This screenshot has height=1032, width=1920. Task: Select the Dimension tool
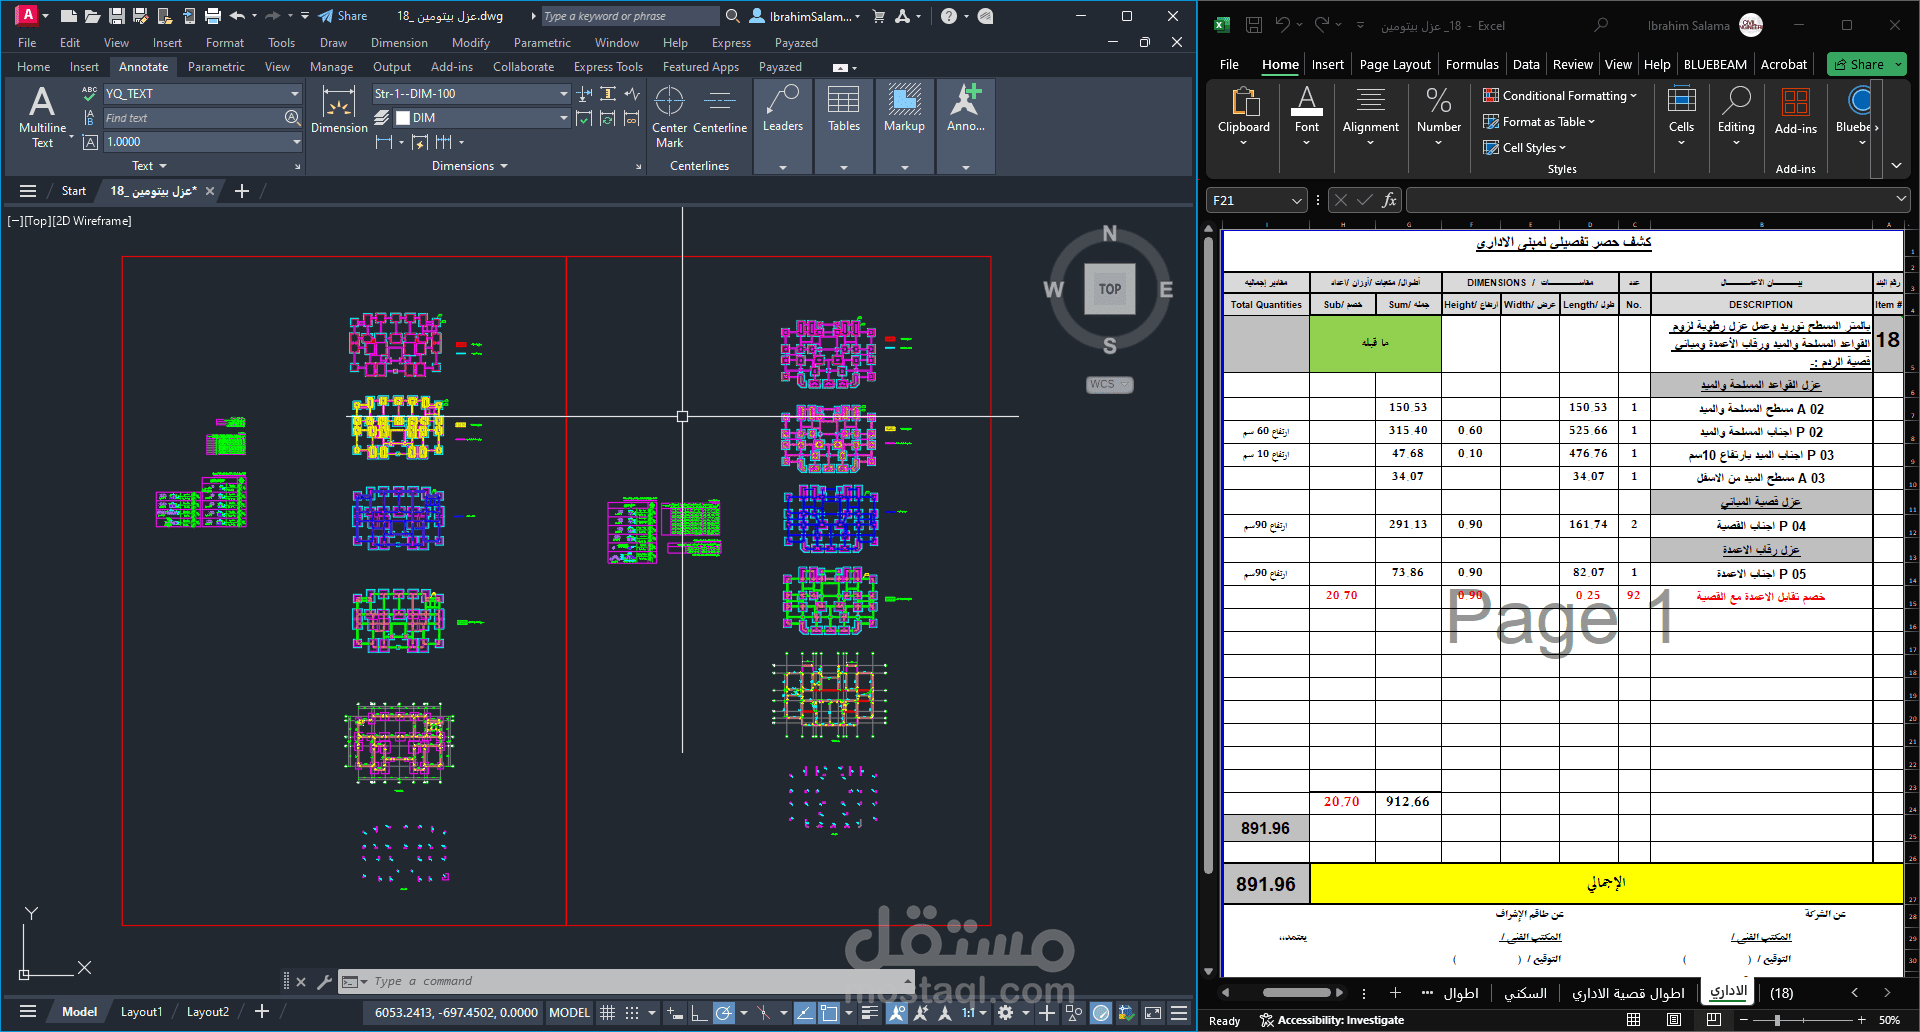coord(339,109)
